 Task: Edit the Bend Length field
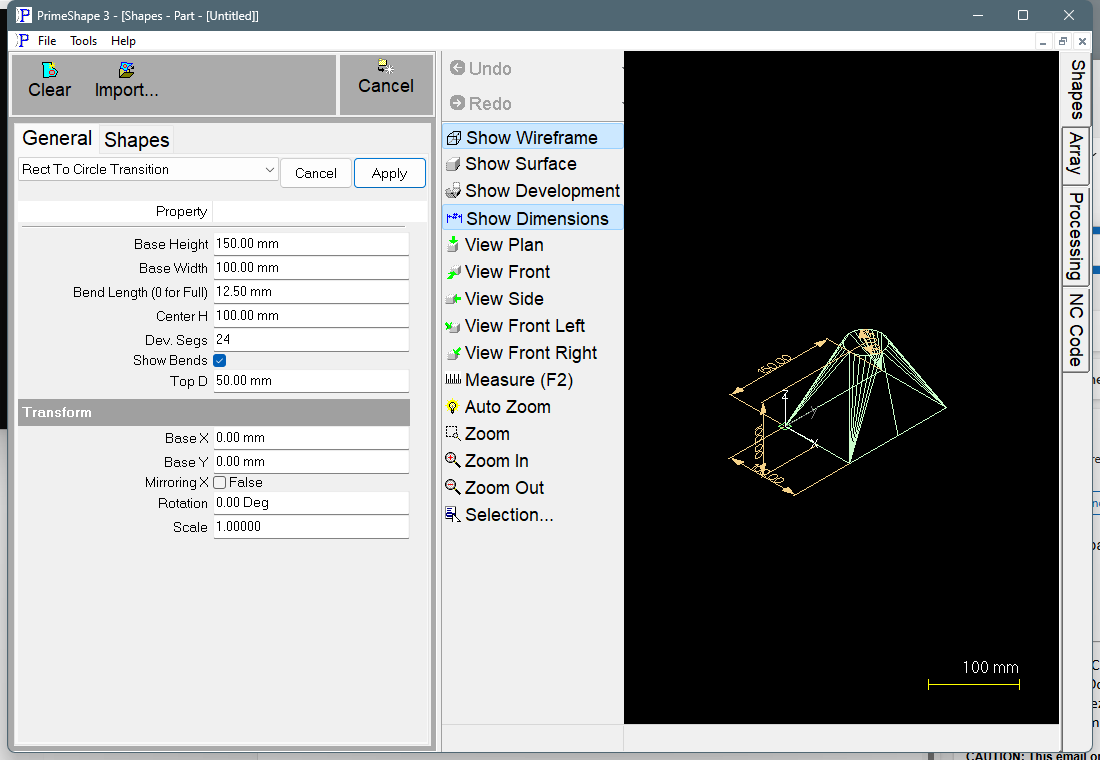pos(311,292)
